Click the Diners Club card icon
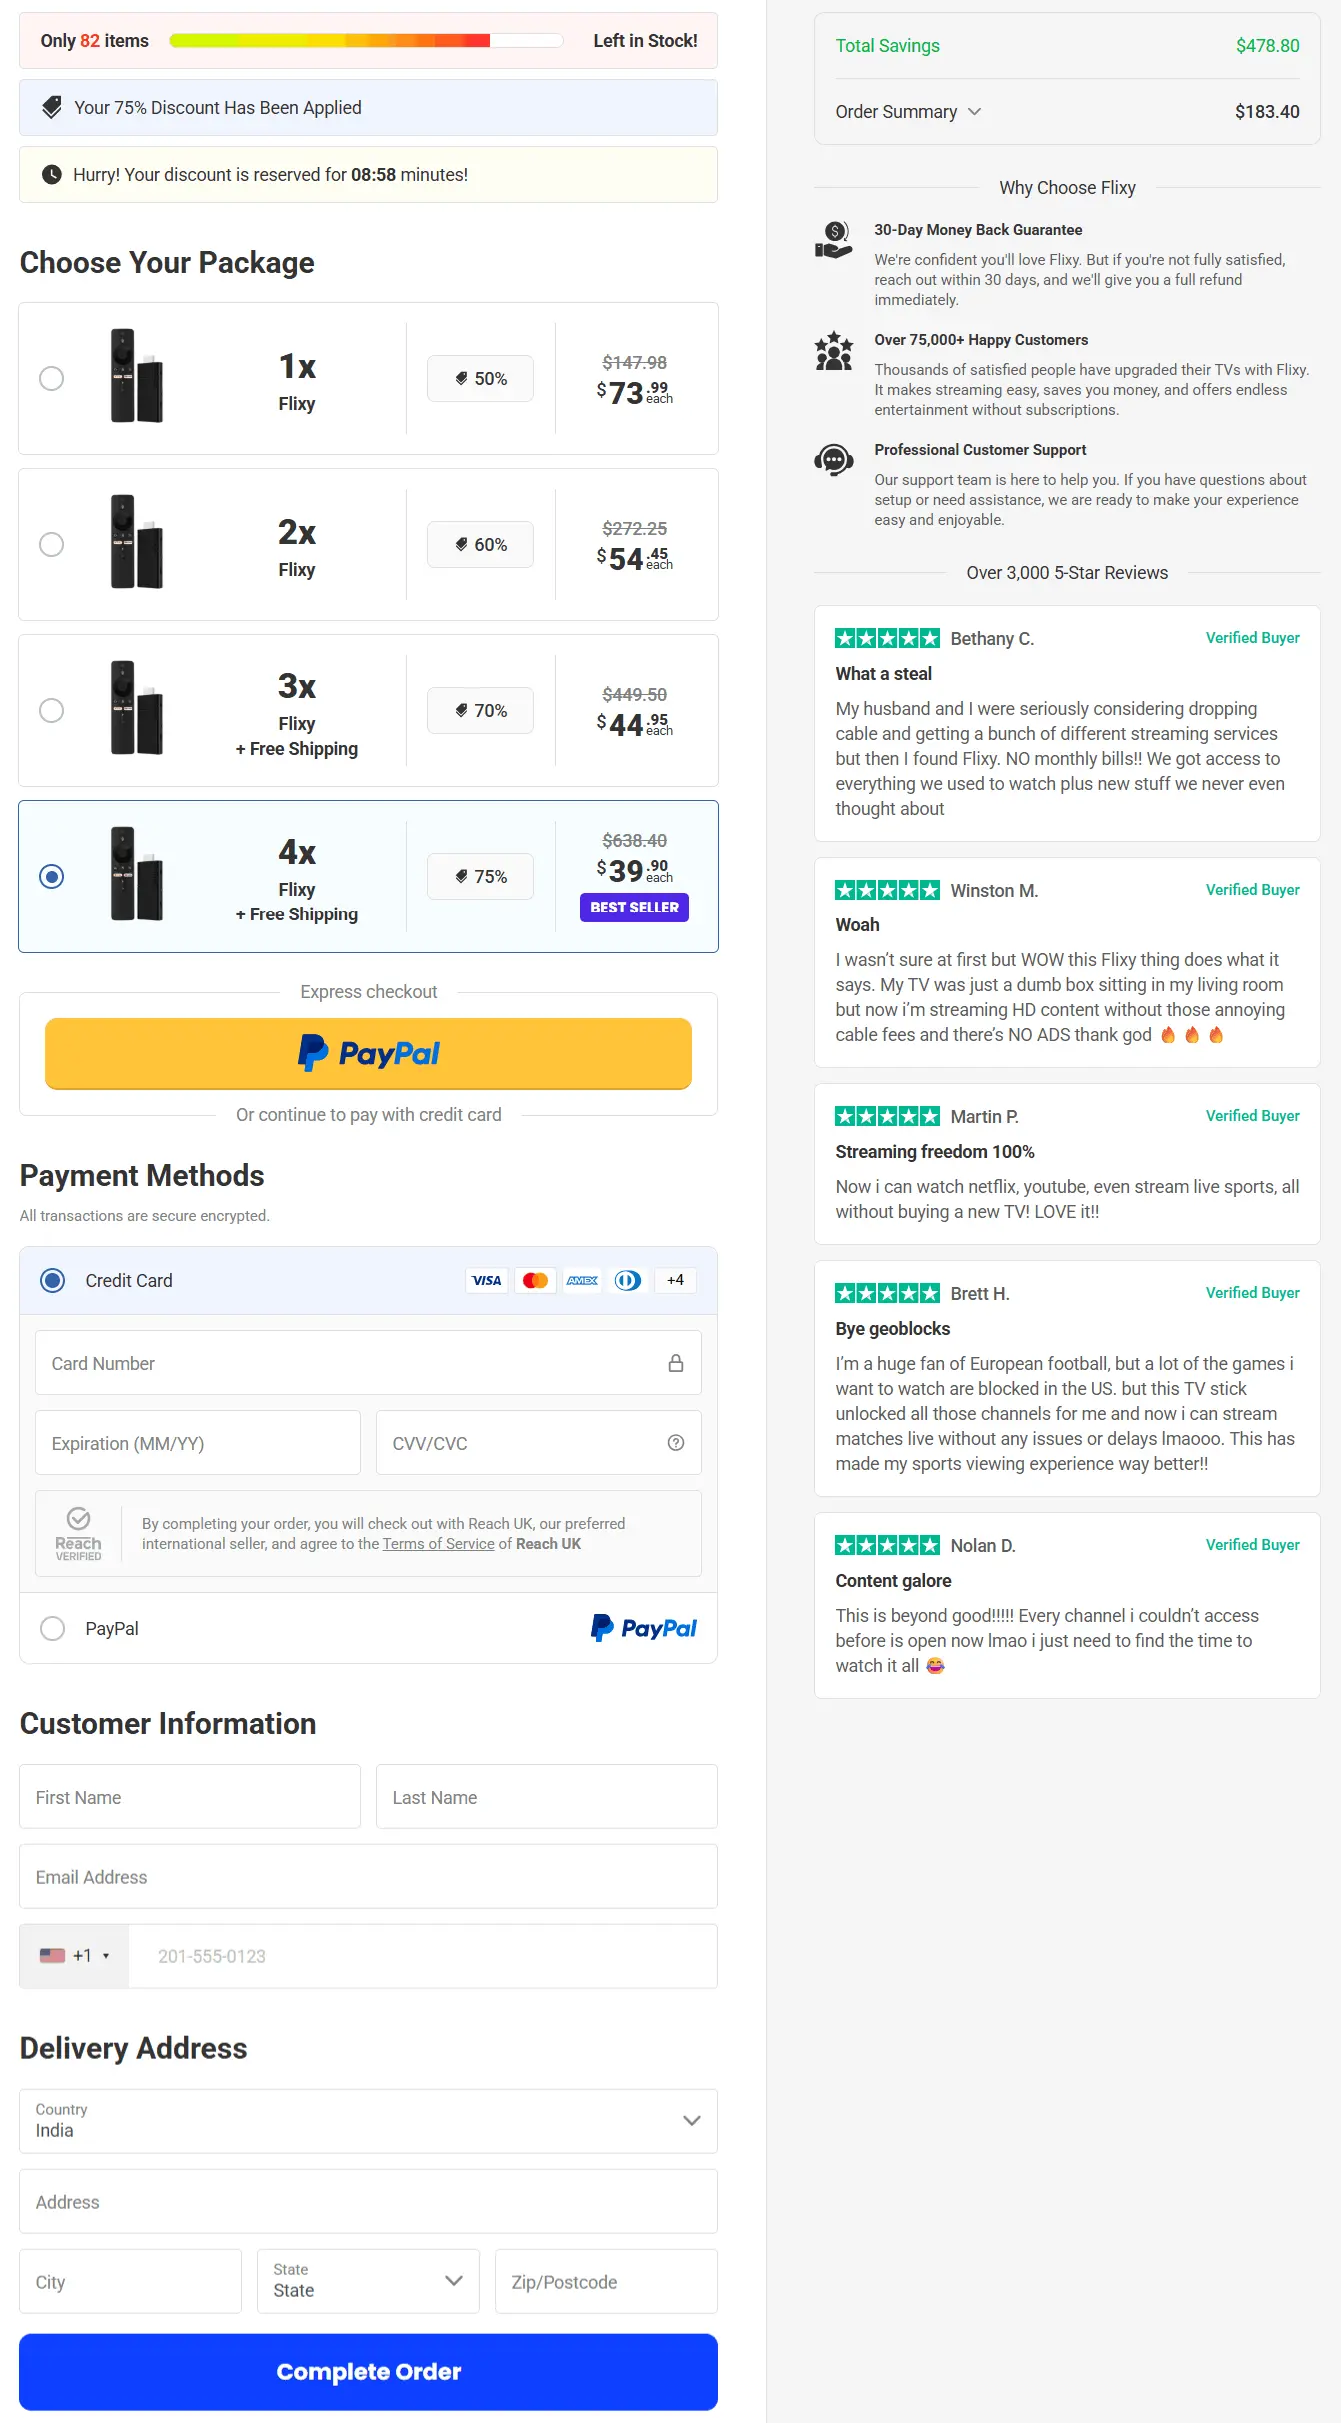The width and height of the screenshot is (1341, 2423). [x=628, y=1280]
